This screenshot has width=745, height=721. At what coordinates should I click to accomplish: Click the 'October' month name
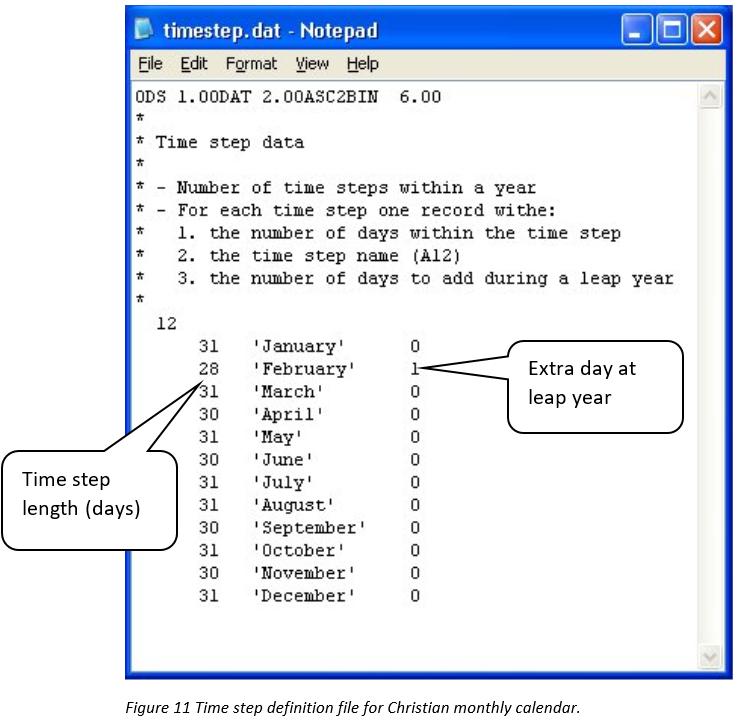[298, 550]
